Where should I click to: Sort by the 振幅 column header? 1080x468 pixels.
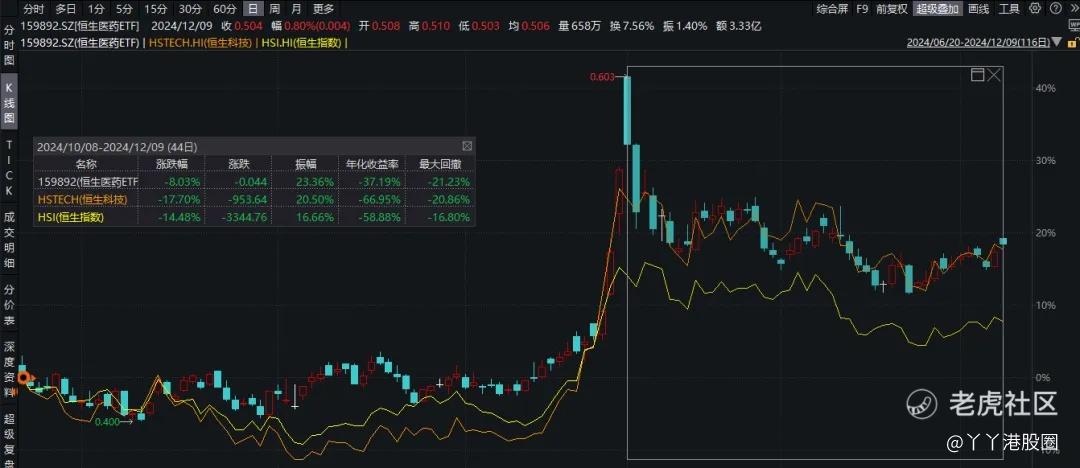point(307,164)
